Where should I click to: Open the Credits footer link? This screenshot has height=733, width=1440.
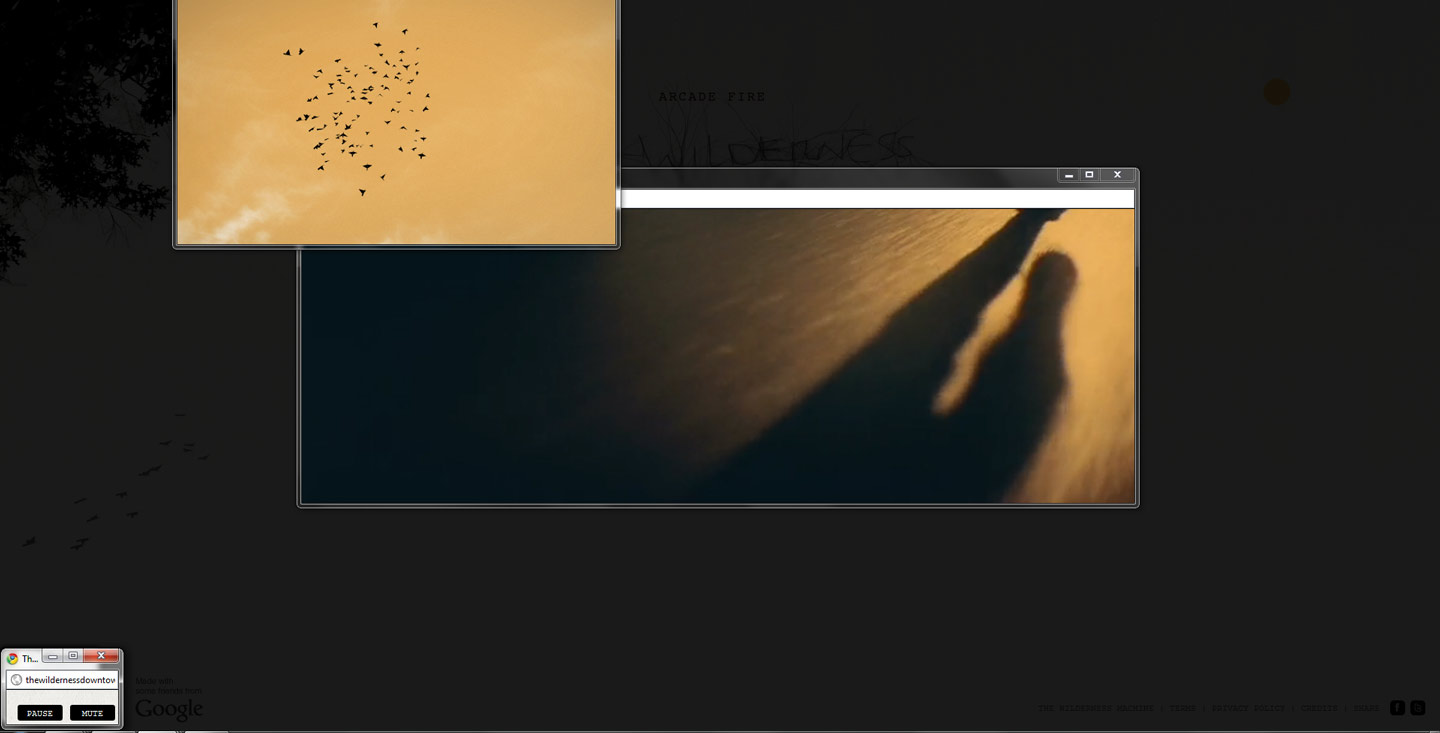coord(1319,708)
